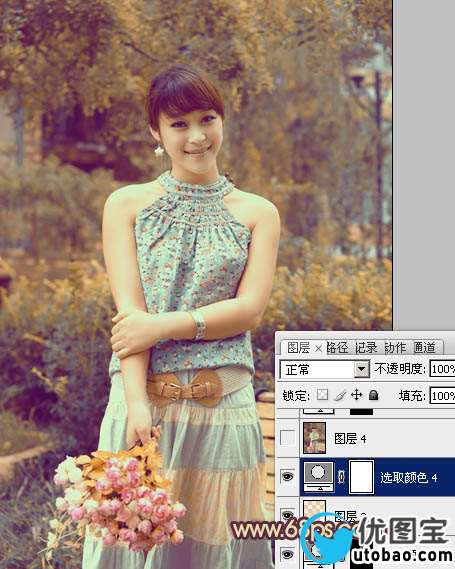Click the lock image pixels brush icon

point(340,395)
